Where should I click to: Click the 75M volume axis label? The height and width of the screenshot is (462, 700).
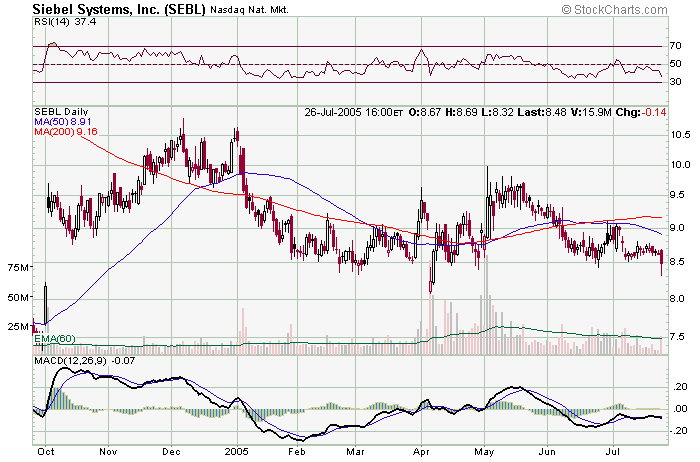pyautogui.click(x=18, y=267)
